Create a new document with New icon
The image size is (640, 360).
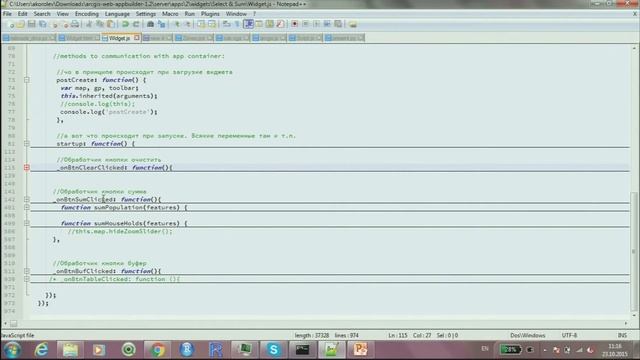[11, 24]
